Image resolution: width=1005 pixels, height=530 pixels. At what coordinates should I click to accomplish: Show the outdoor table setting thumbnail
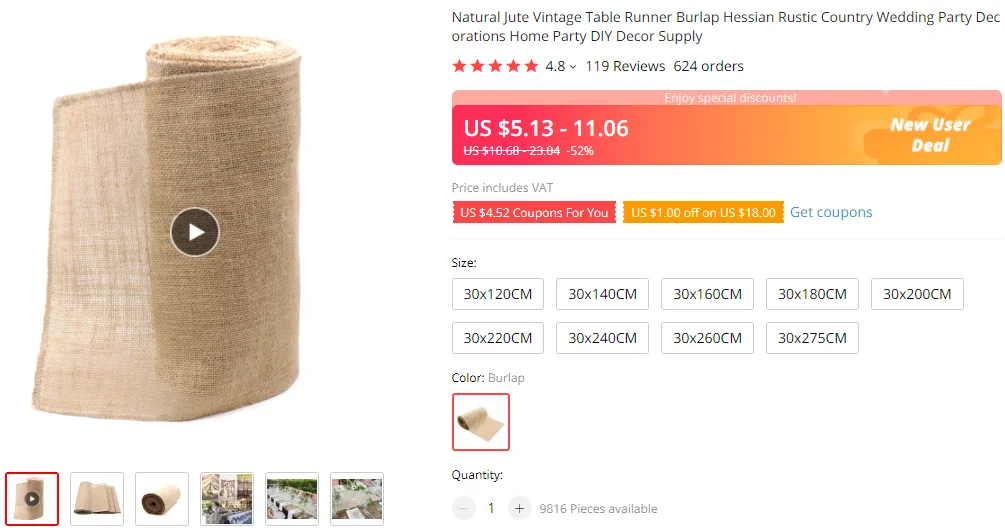[x=292, y=499]
